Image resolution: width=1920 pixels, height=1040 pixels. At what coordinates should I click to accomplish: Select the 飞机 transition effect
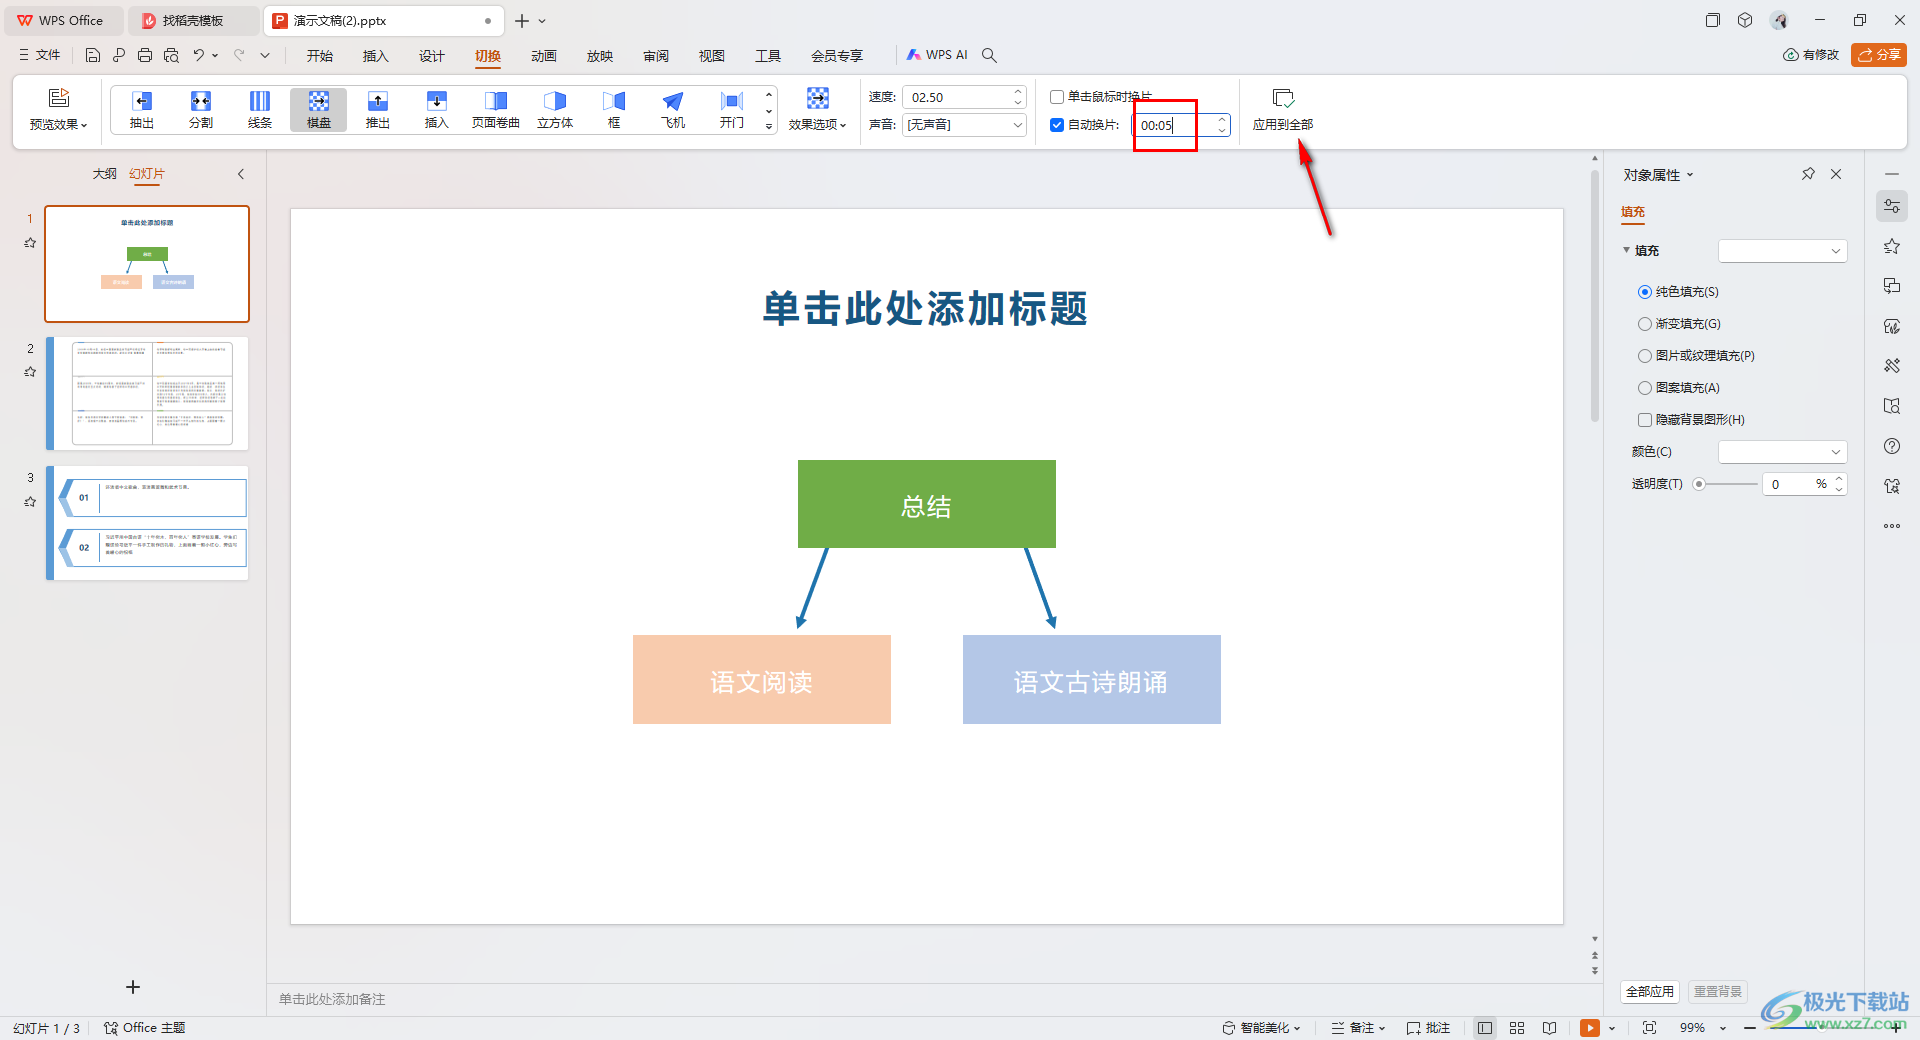click(x=673, y=109)
